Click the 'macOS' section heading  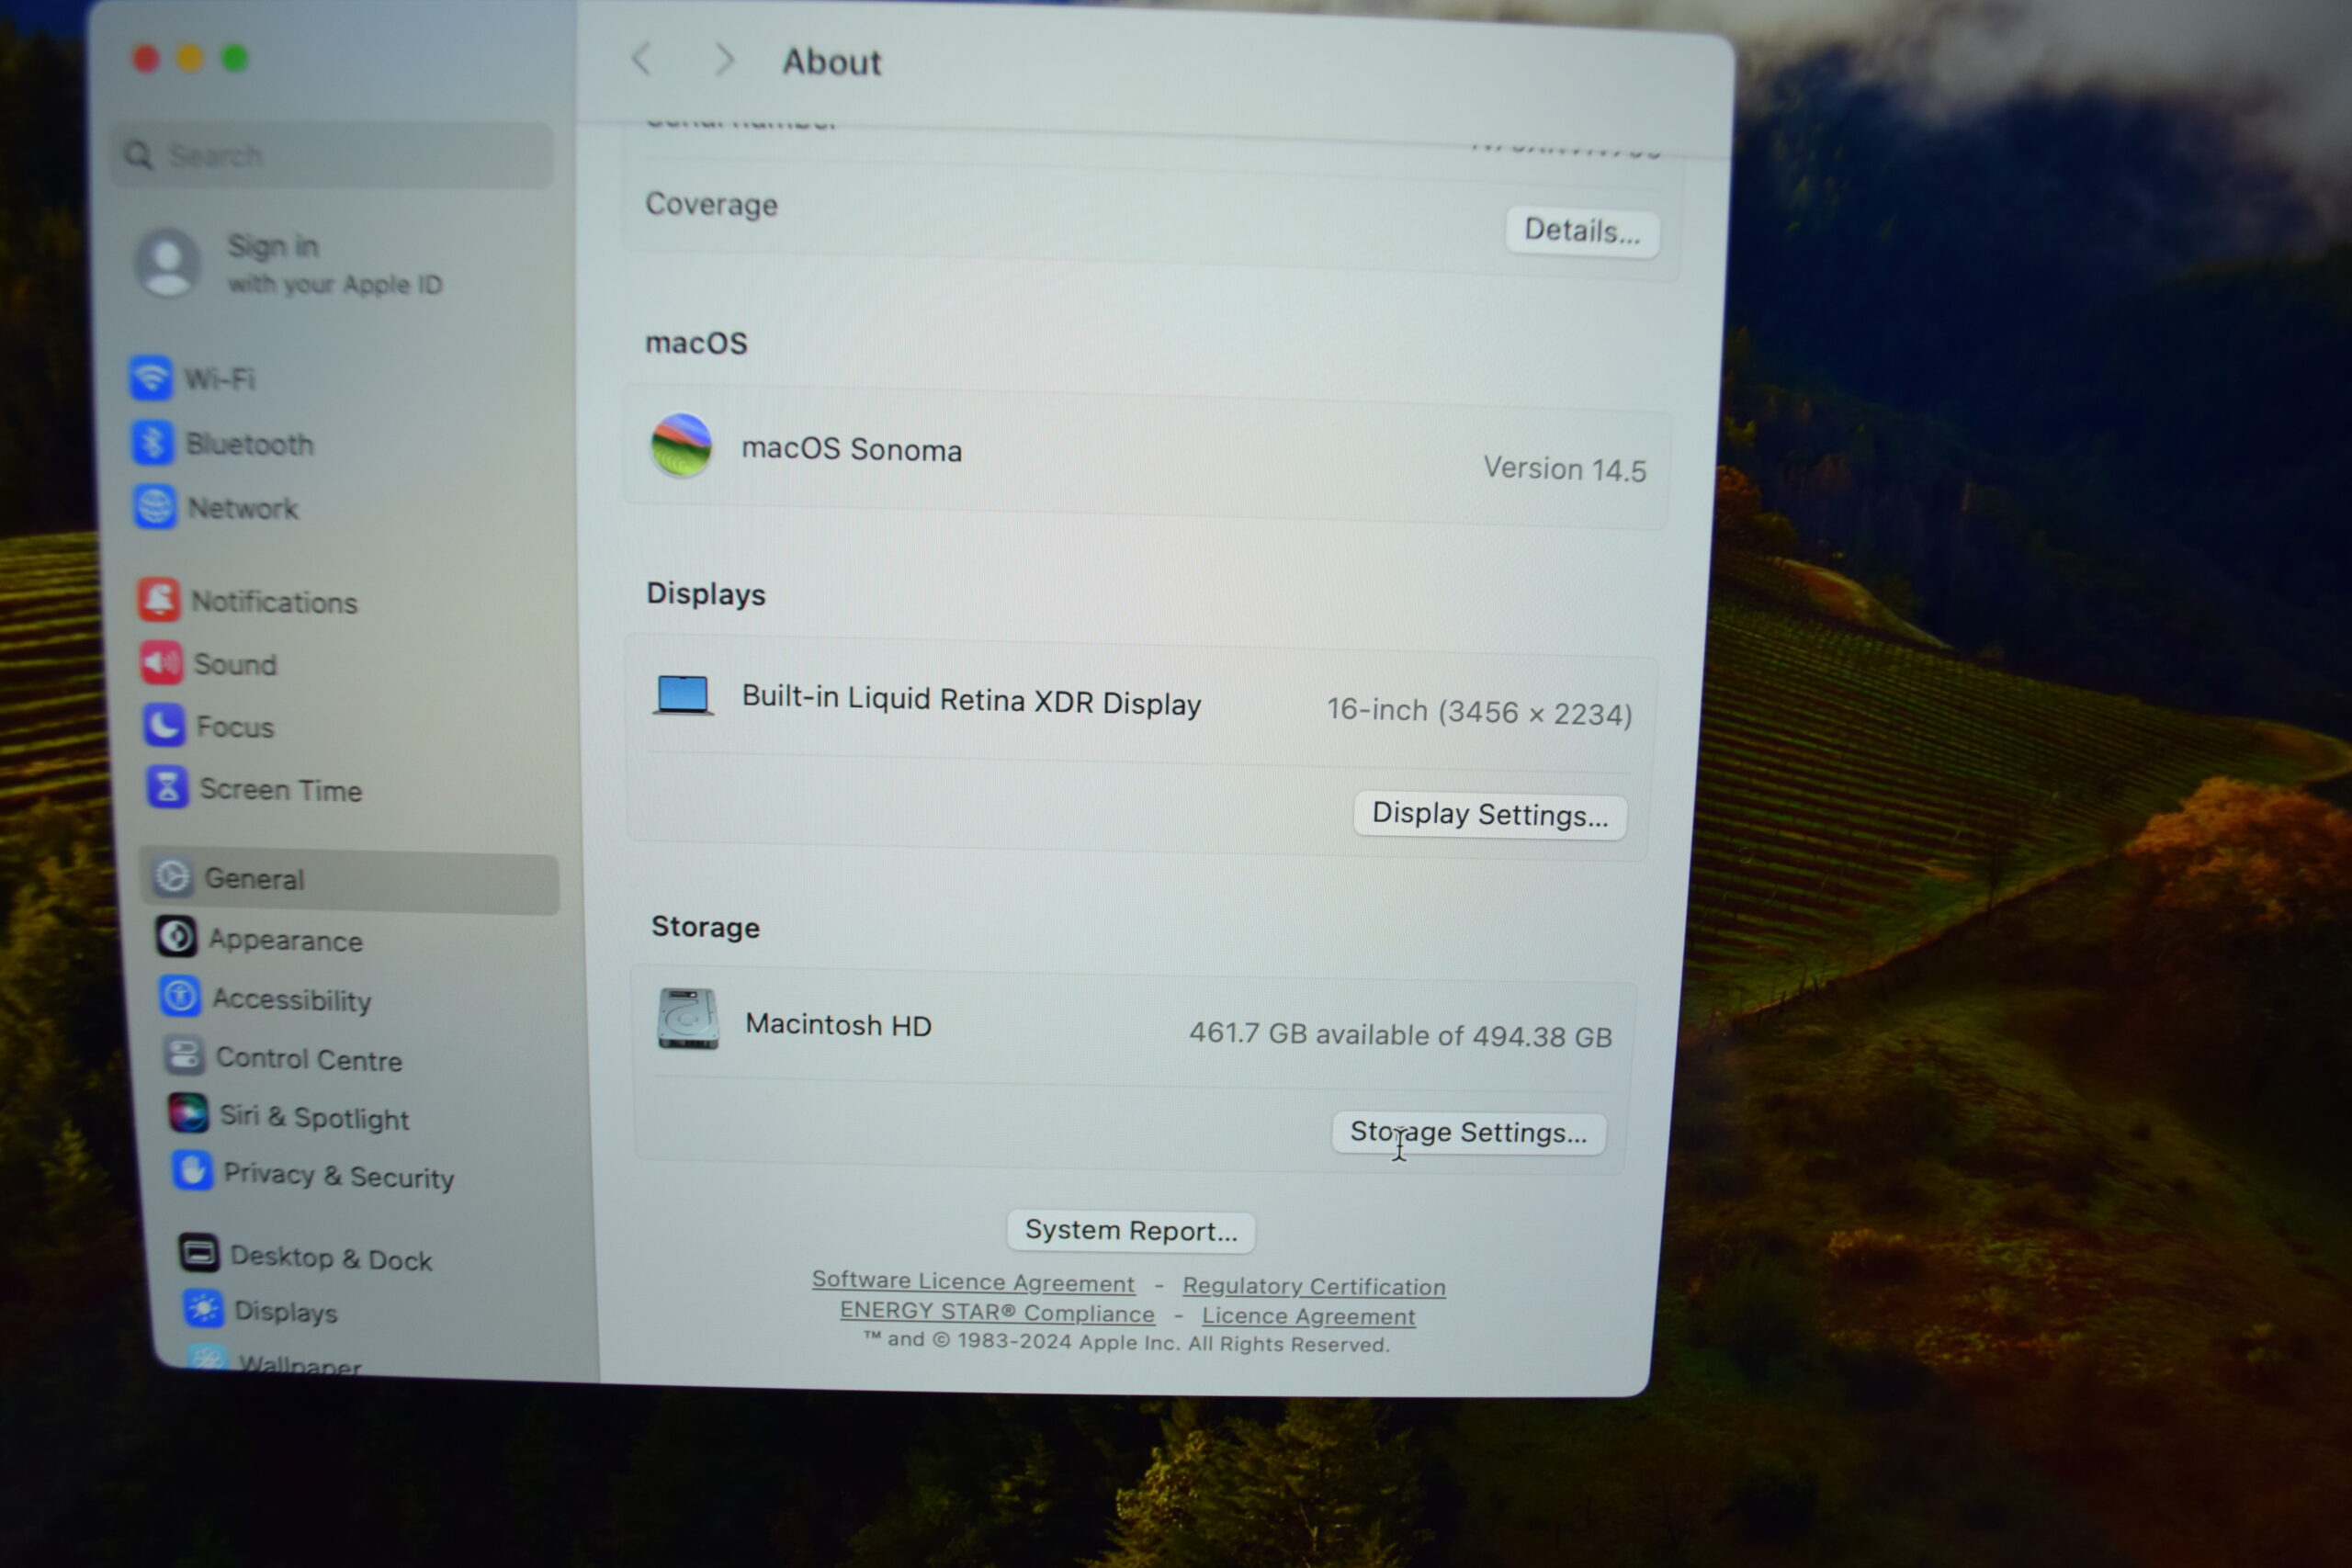(697, 343)
